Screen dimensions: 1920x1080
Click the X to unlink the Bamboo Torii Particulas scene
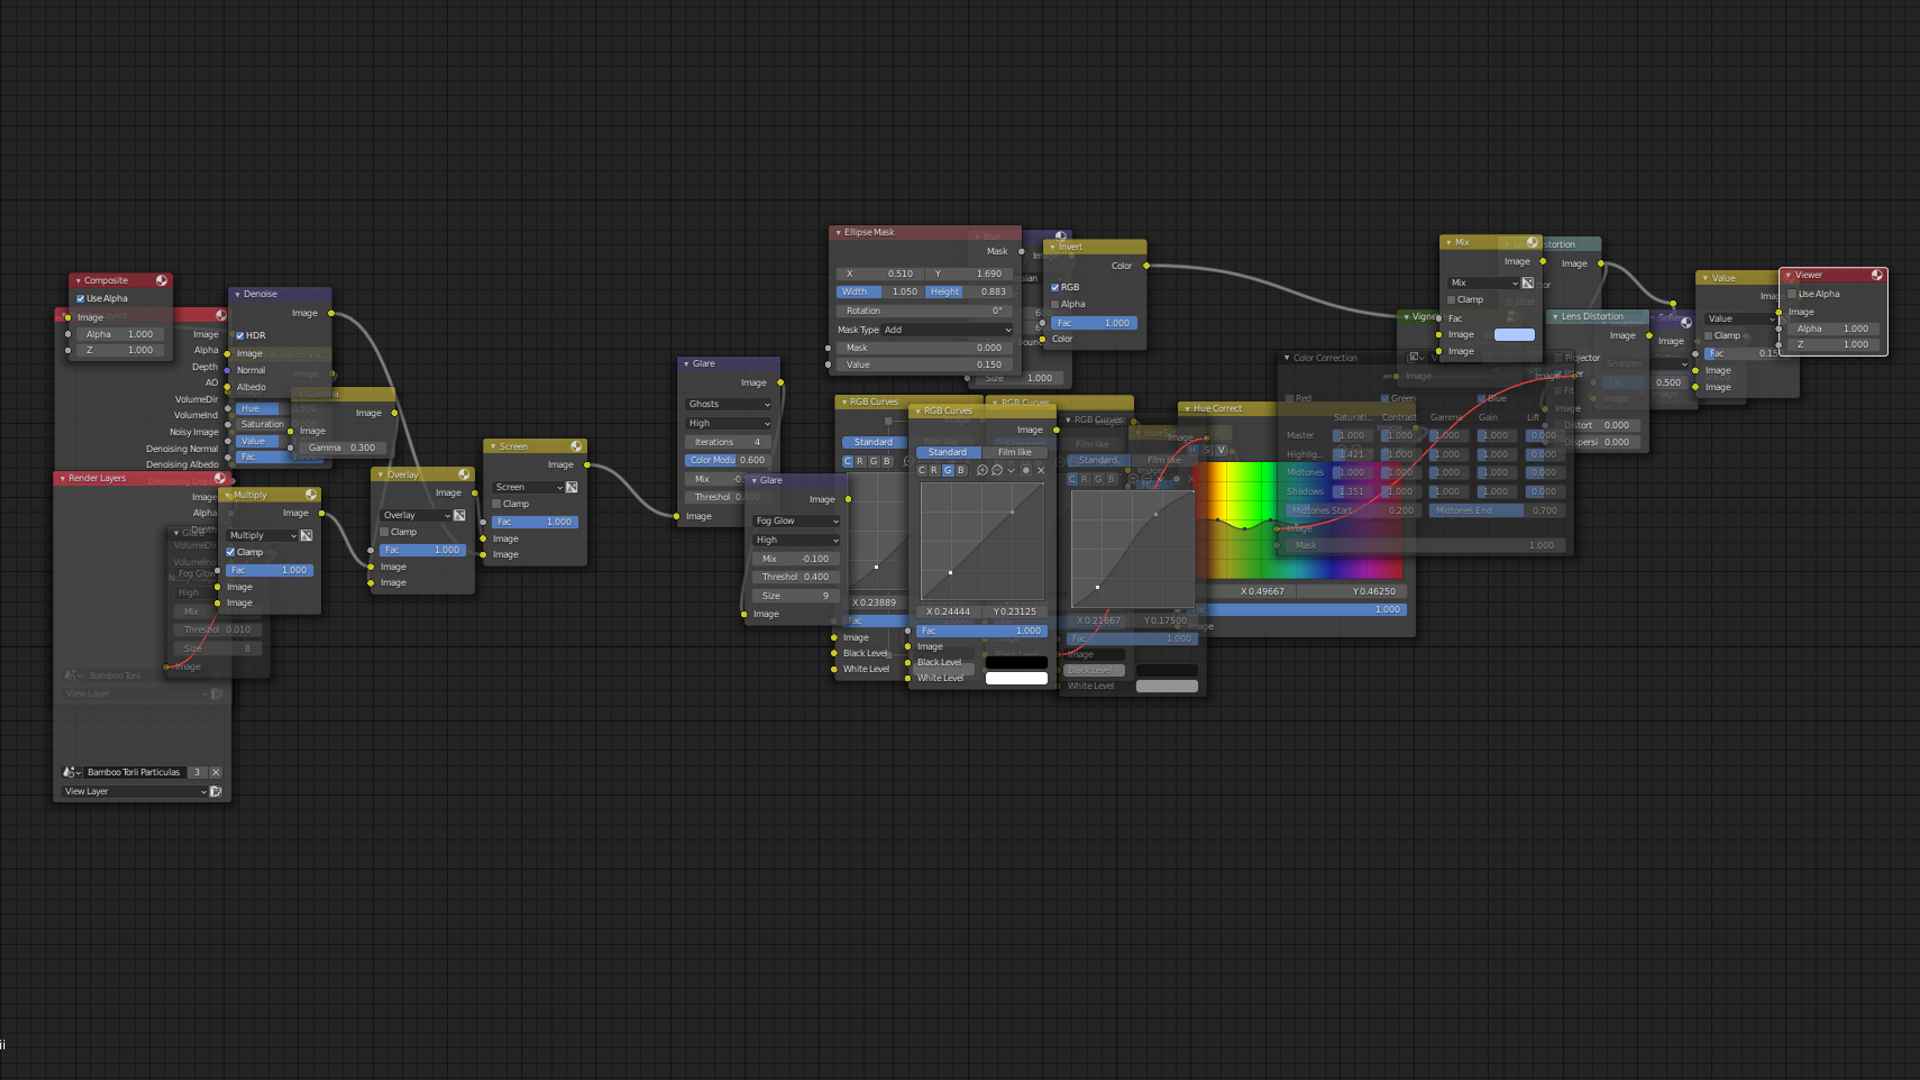point(215,772)
